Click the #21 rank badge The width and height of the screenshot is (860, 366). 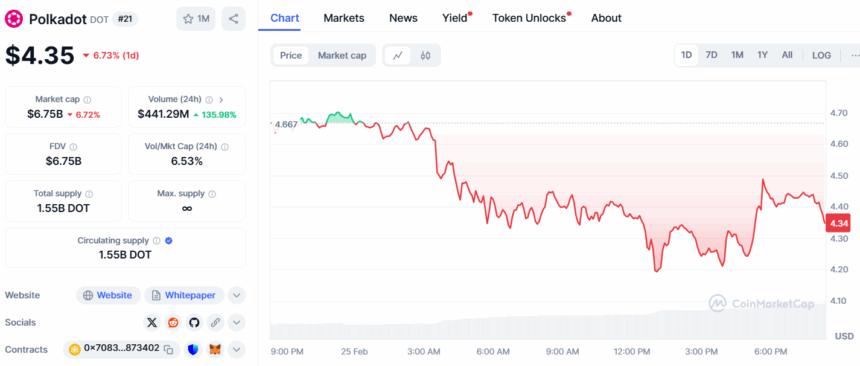(x=125, y=19)
